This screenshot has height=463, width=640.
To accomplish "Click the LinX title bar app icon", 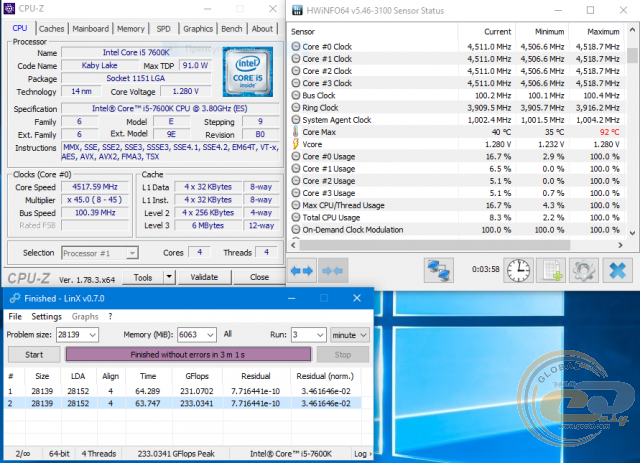I will (x=15, y=298).
